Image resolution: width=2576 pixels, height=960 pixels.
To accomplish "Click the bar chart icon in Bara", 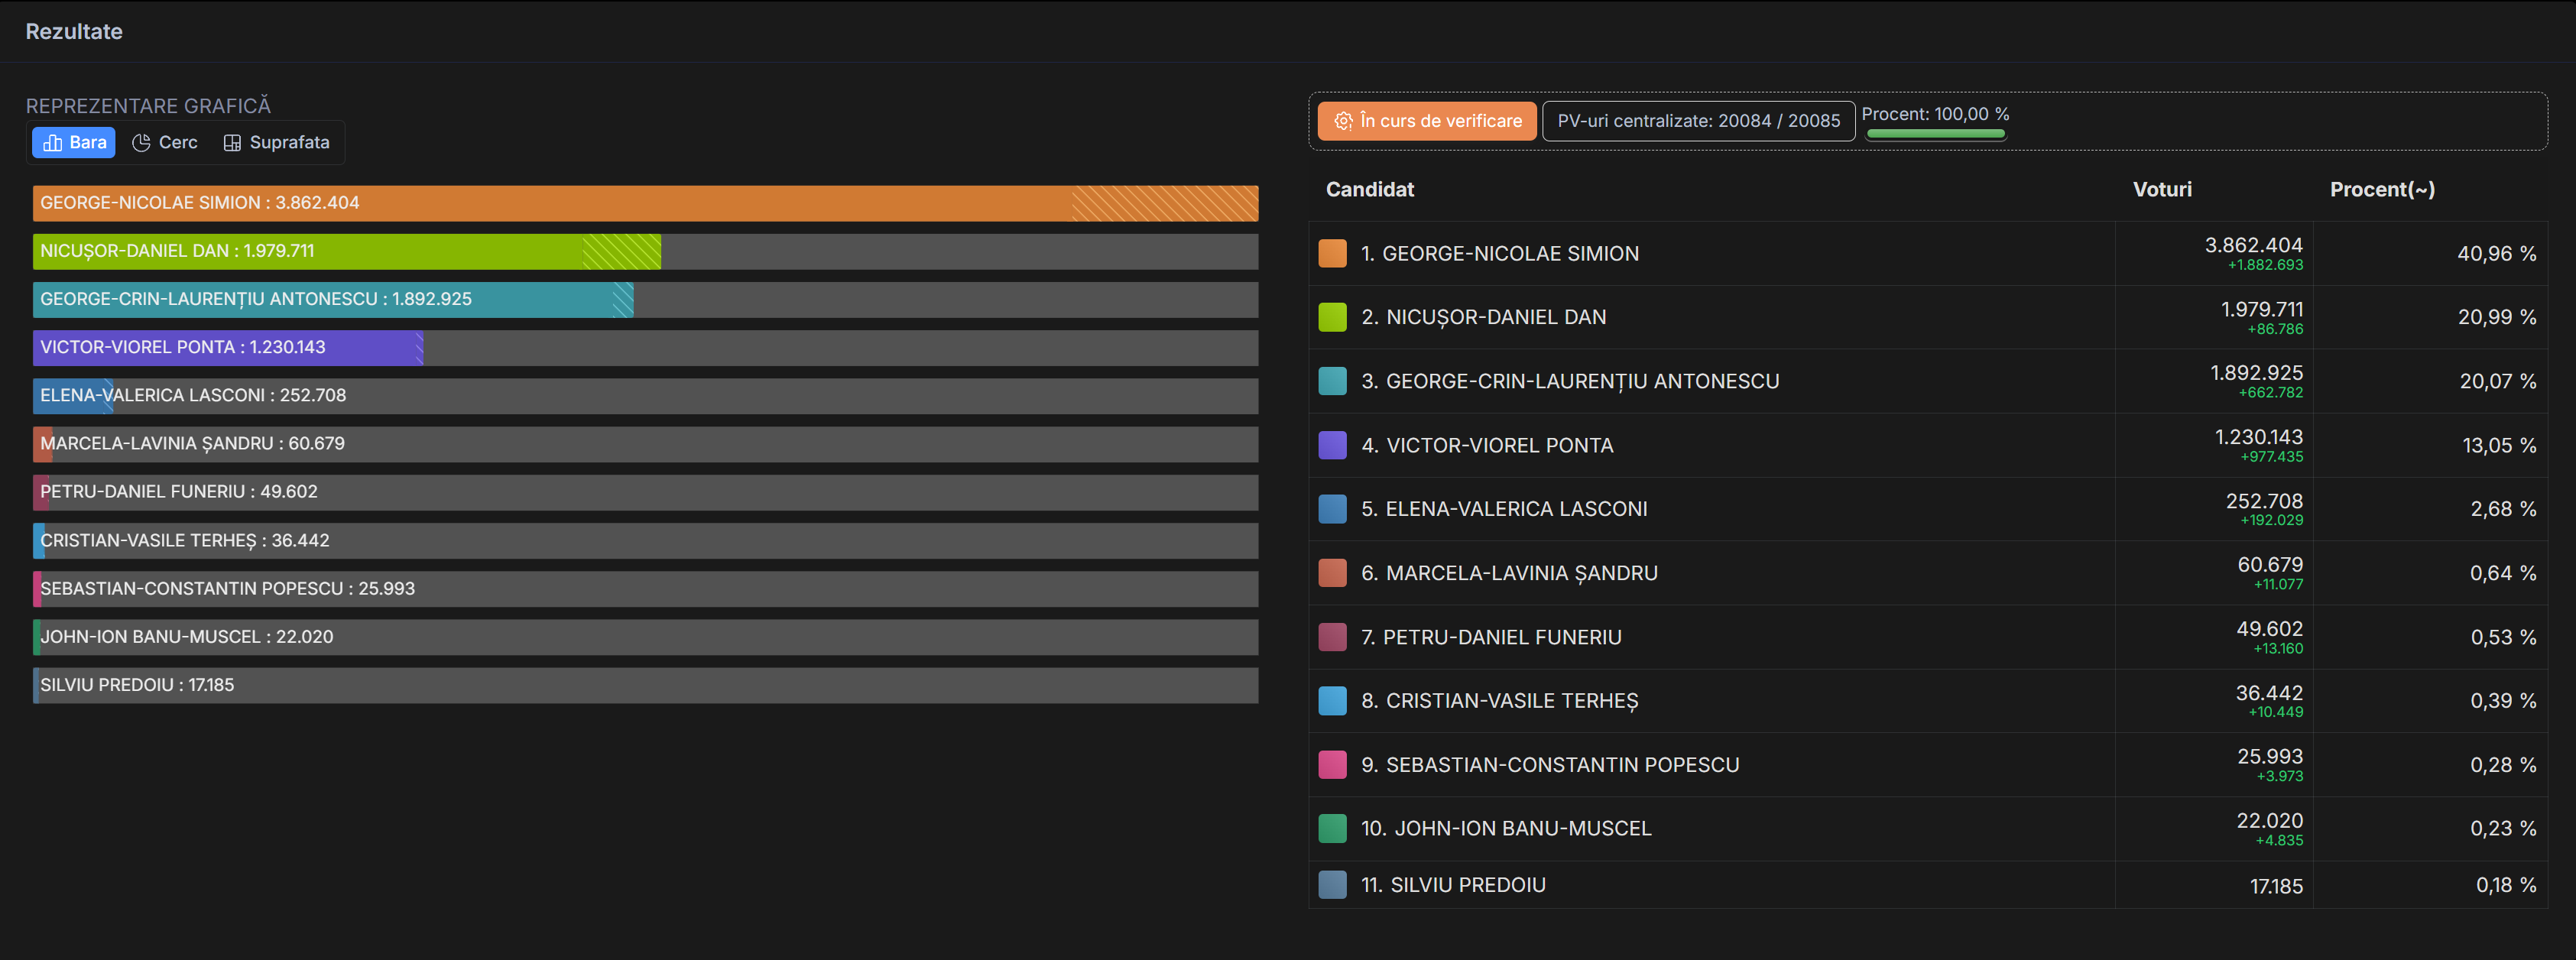I will click(x=53, y=143).
